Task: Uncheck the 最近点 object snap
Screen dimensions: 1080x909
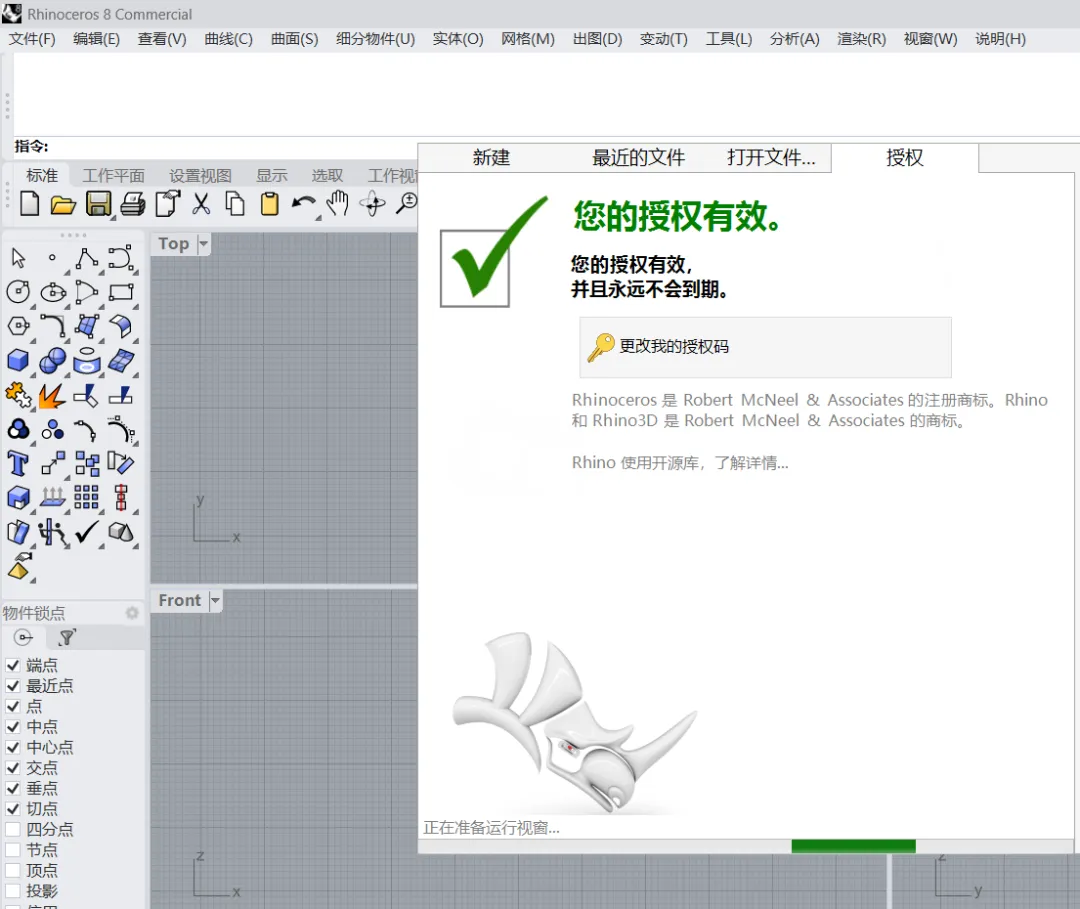Action: pos(12,686)
